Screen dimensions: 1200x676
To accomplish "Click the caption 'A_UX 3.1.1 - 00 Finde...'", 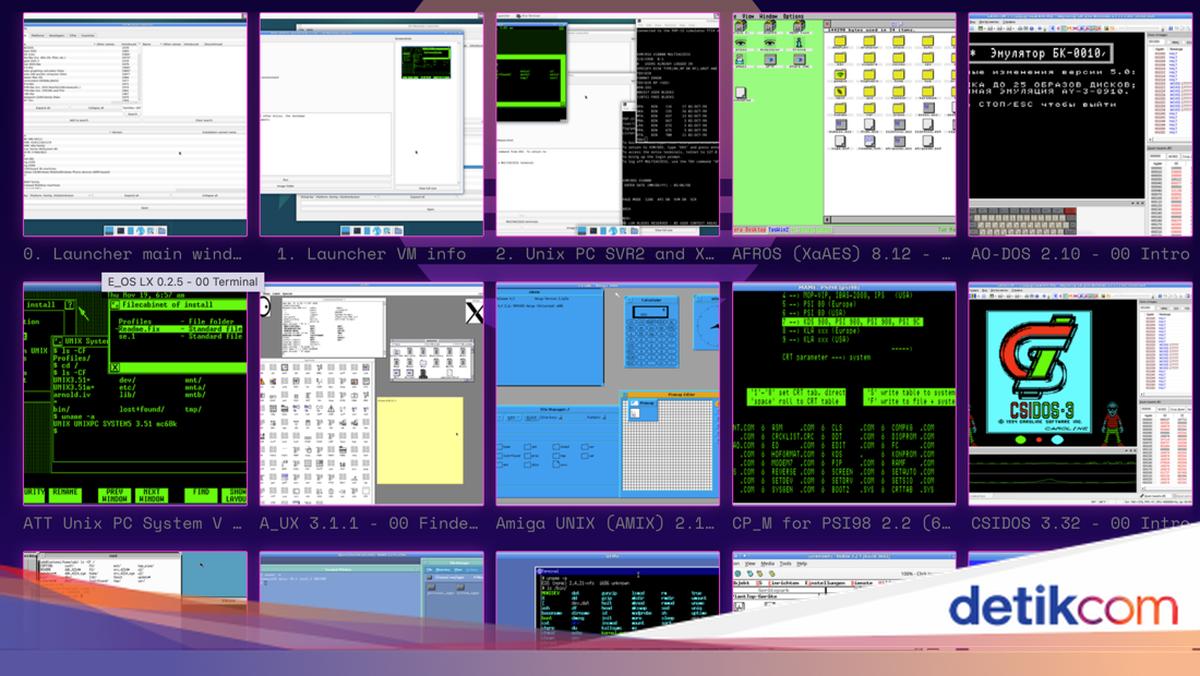I will 370,523.
